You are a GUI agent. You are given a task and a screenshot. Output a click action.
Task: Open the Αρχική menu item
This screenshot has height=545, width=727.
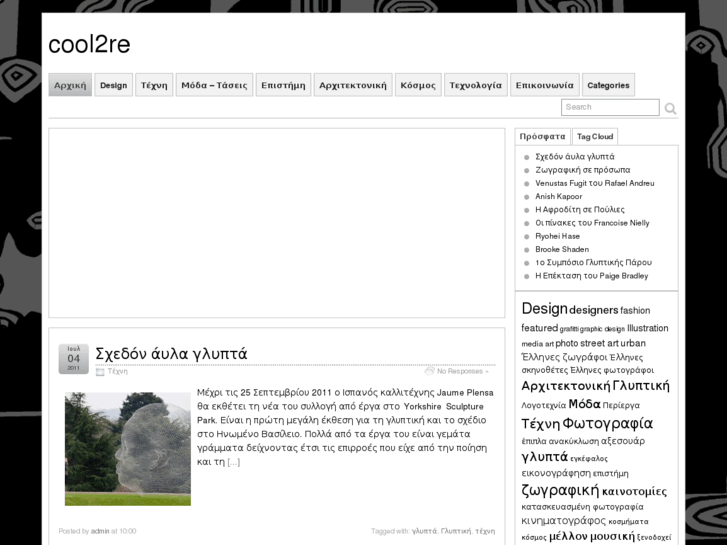(70, 85)
